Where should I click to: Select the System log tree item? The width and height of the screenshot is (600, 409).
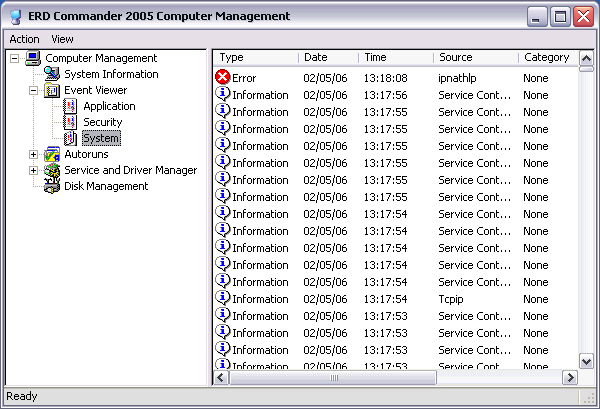click(101, 139)
